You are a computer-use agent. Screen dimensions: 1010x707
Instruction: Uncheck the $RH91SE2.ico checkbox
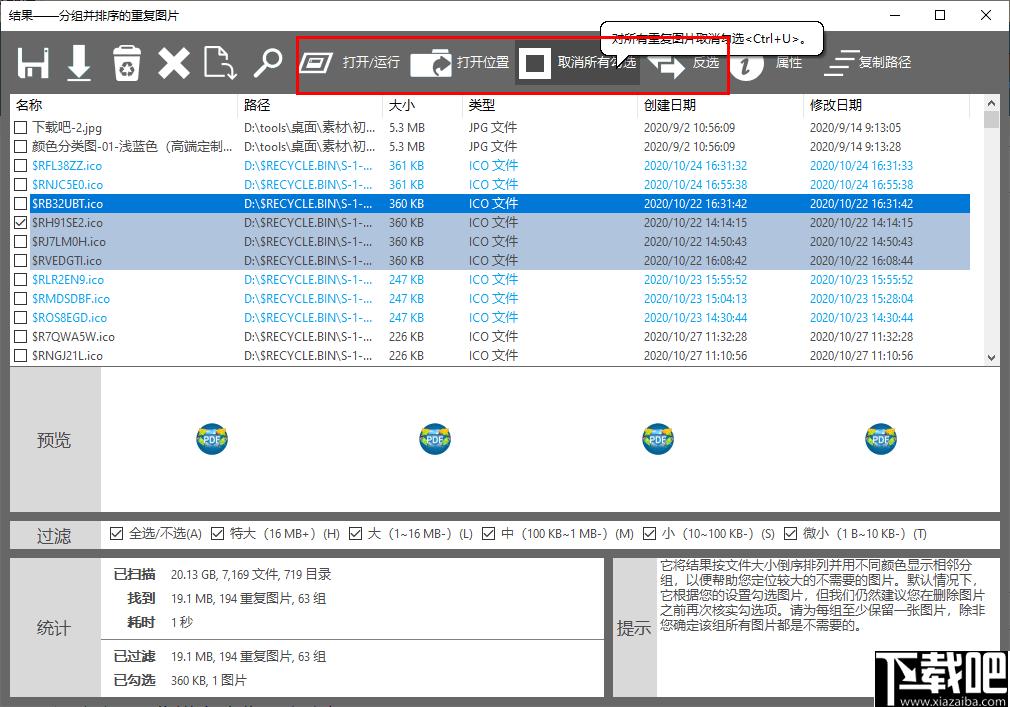(x=21, y=222)
